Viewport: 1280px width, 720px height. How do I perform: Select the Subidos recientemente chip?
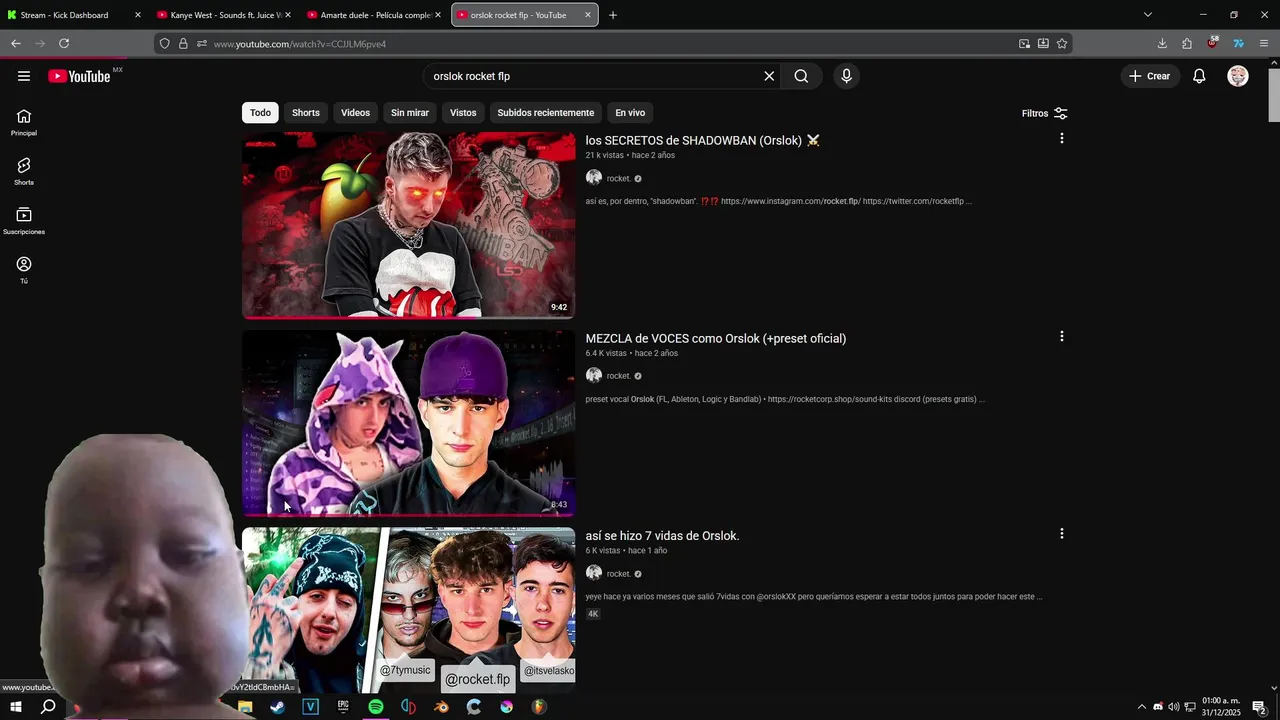546,113
